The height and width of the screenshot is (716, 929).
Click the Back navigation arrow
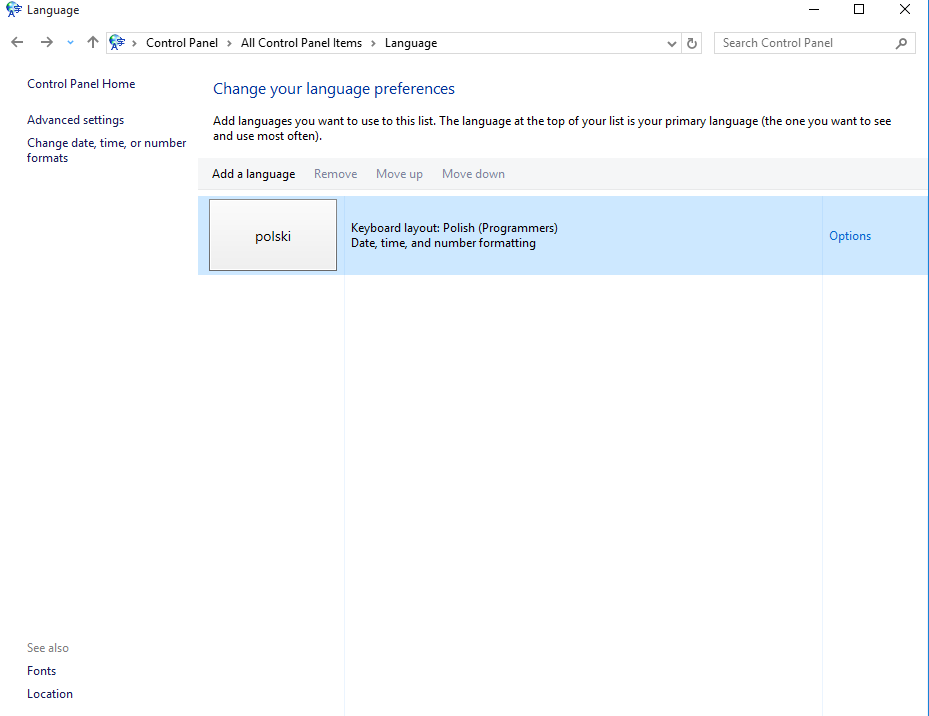[x=17, y=42]
